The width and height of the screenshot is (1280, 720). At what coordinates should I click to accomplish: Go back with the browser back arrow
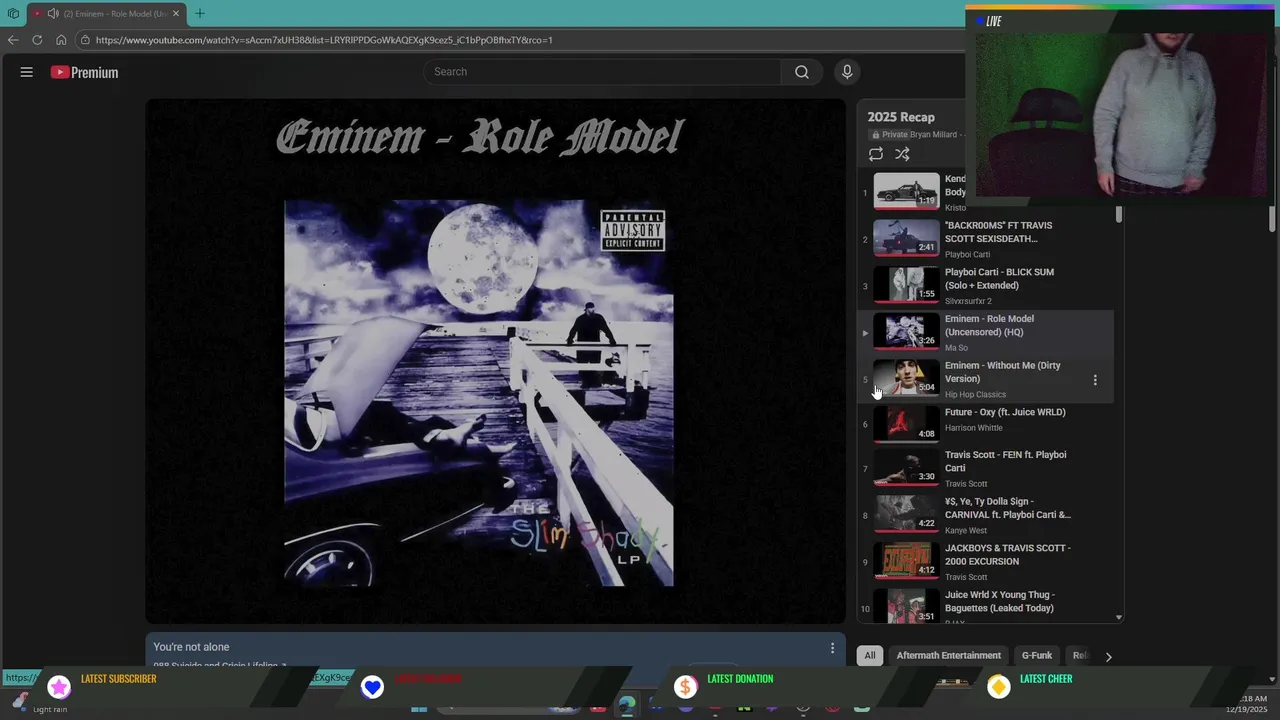click(x=13, y=40)
